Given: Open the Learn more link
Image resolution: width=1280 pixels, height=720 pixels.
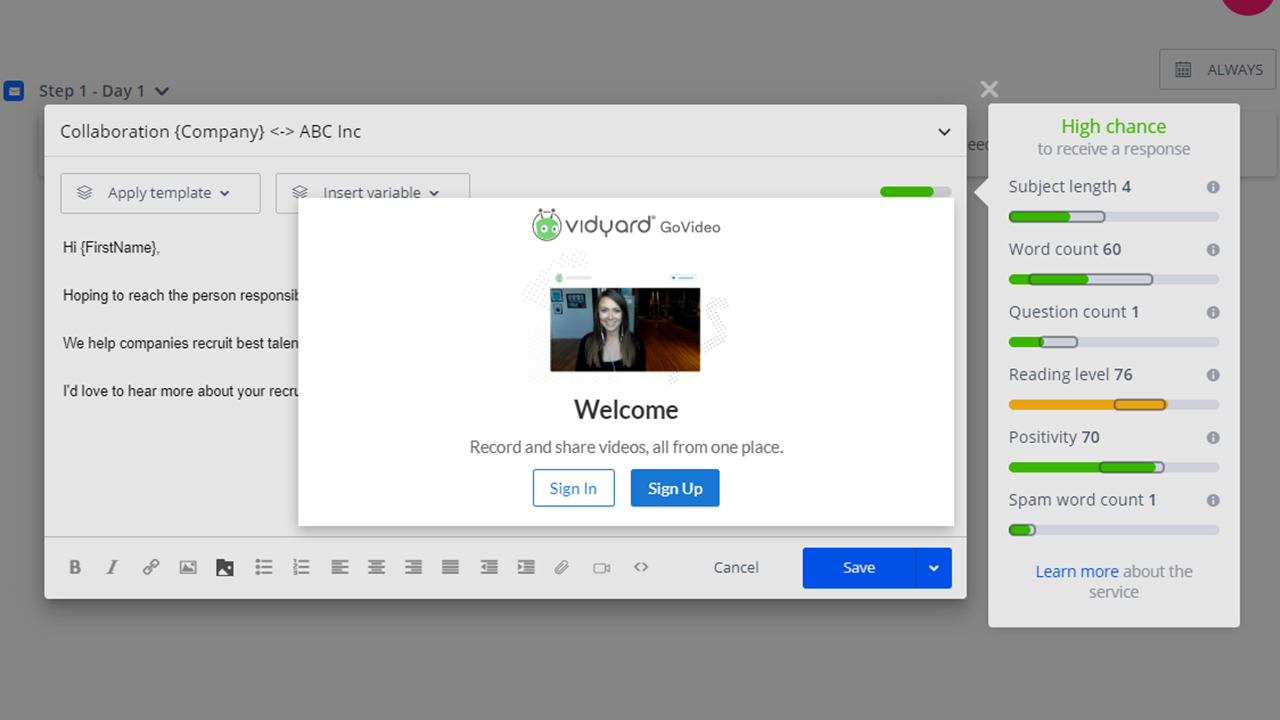Looking at the screenshot, I should (1077, 571).
